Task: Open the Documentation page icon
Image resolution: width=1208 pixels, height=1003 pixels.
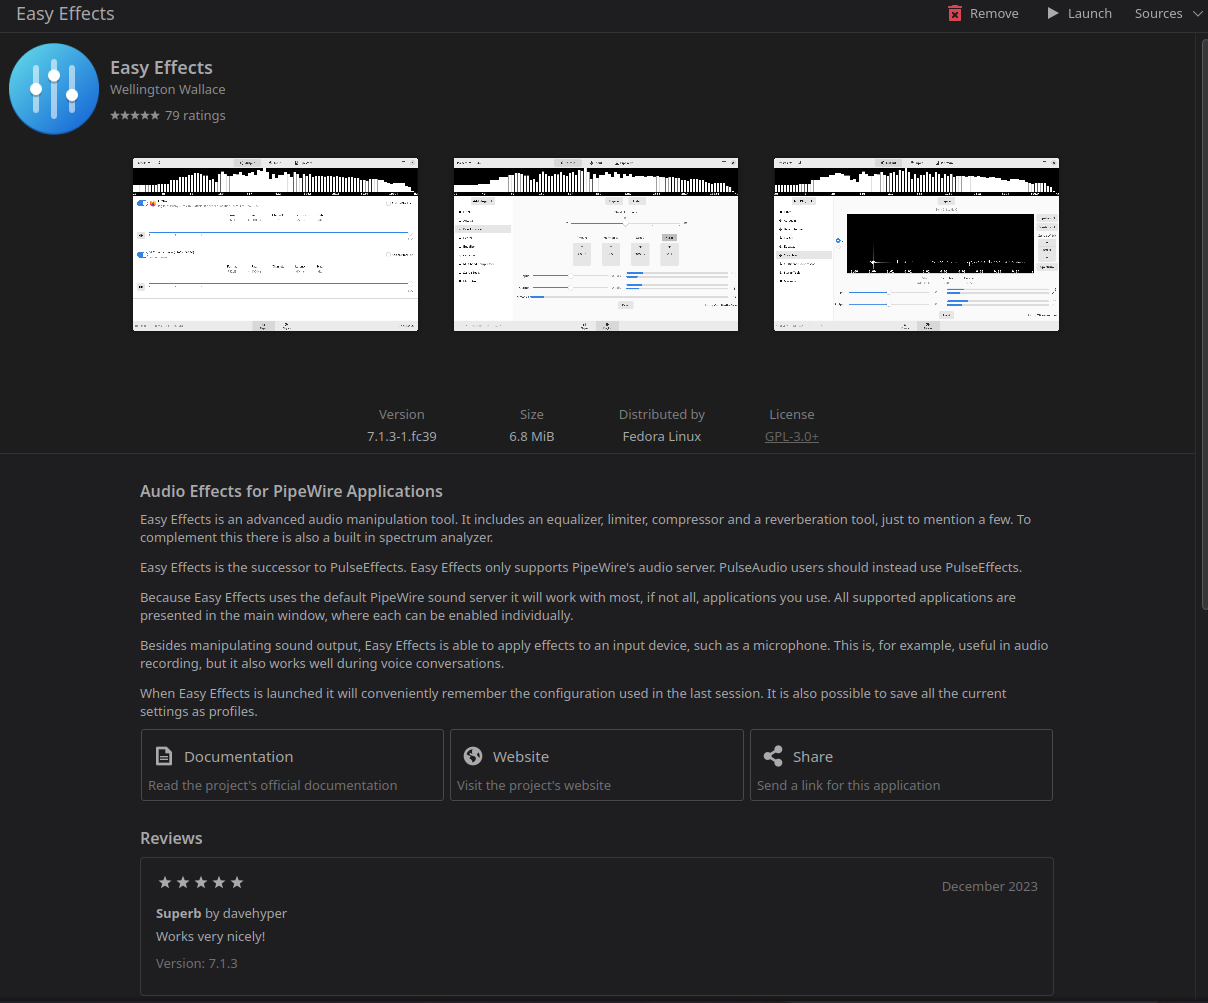Action: tap(164, 756)
